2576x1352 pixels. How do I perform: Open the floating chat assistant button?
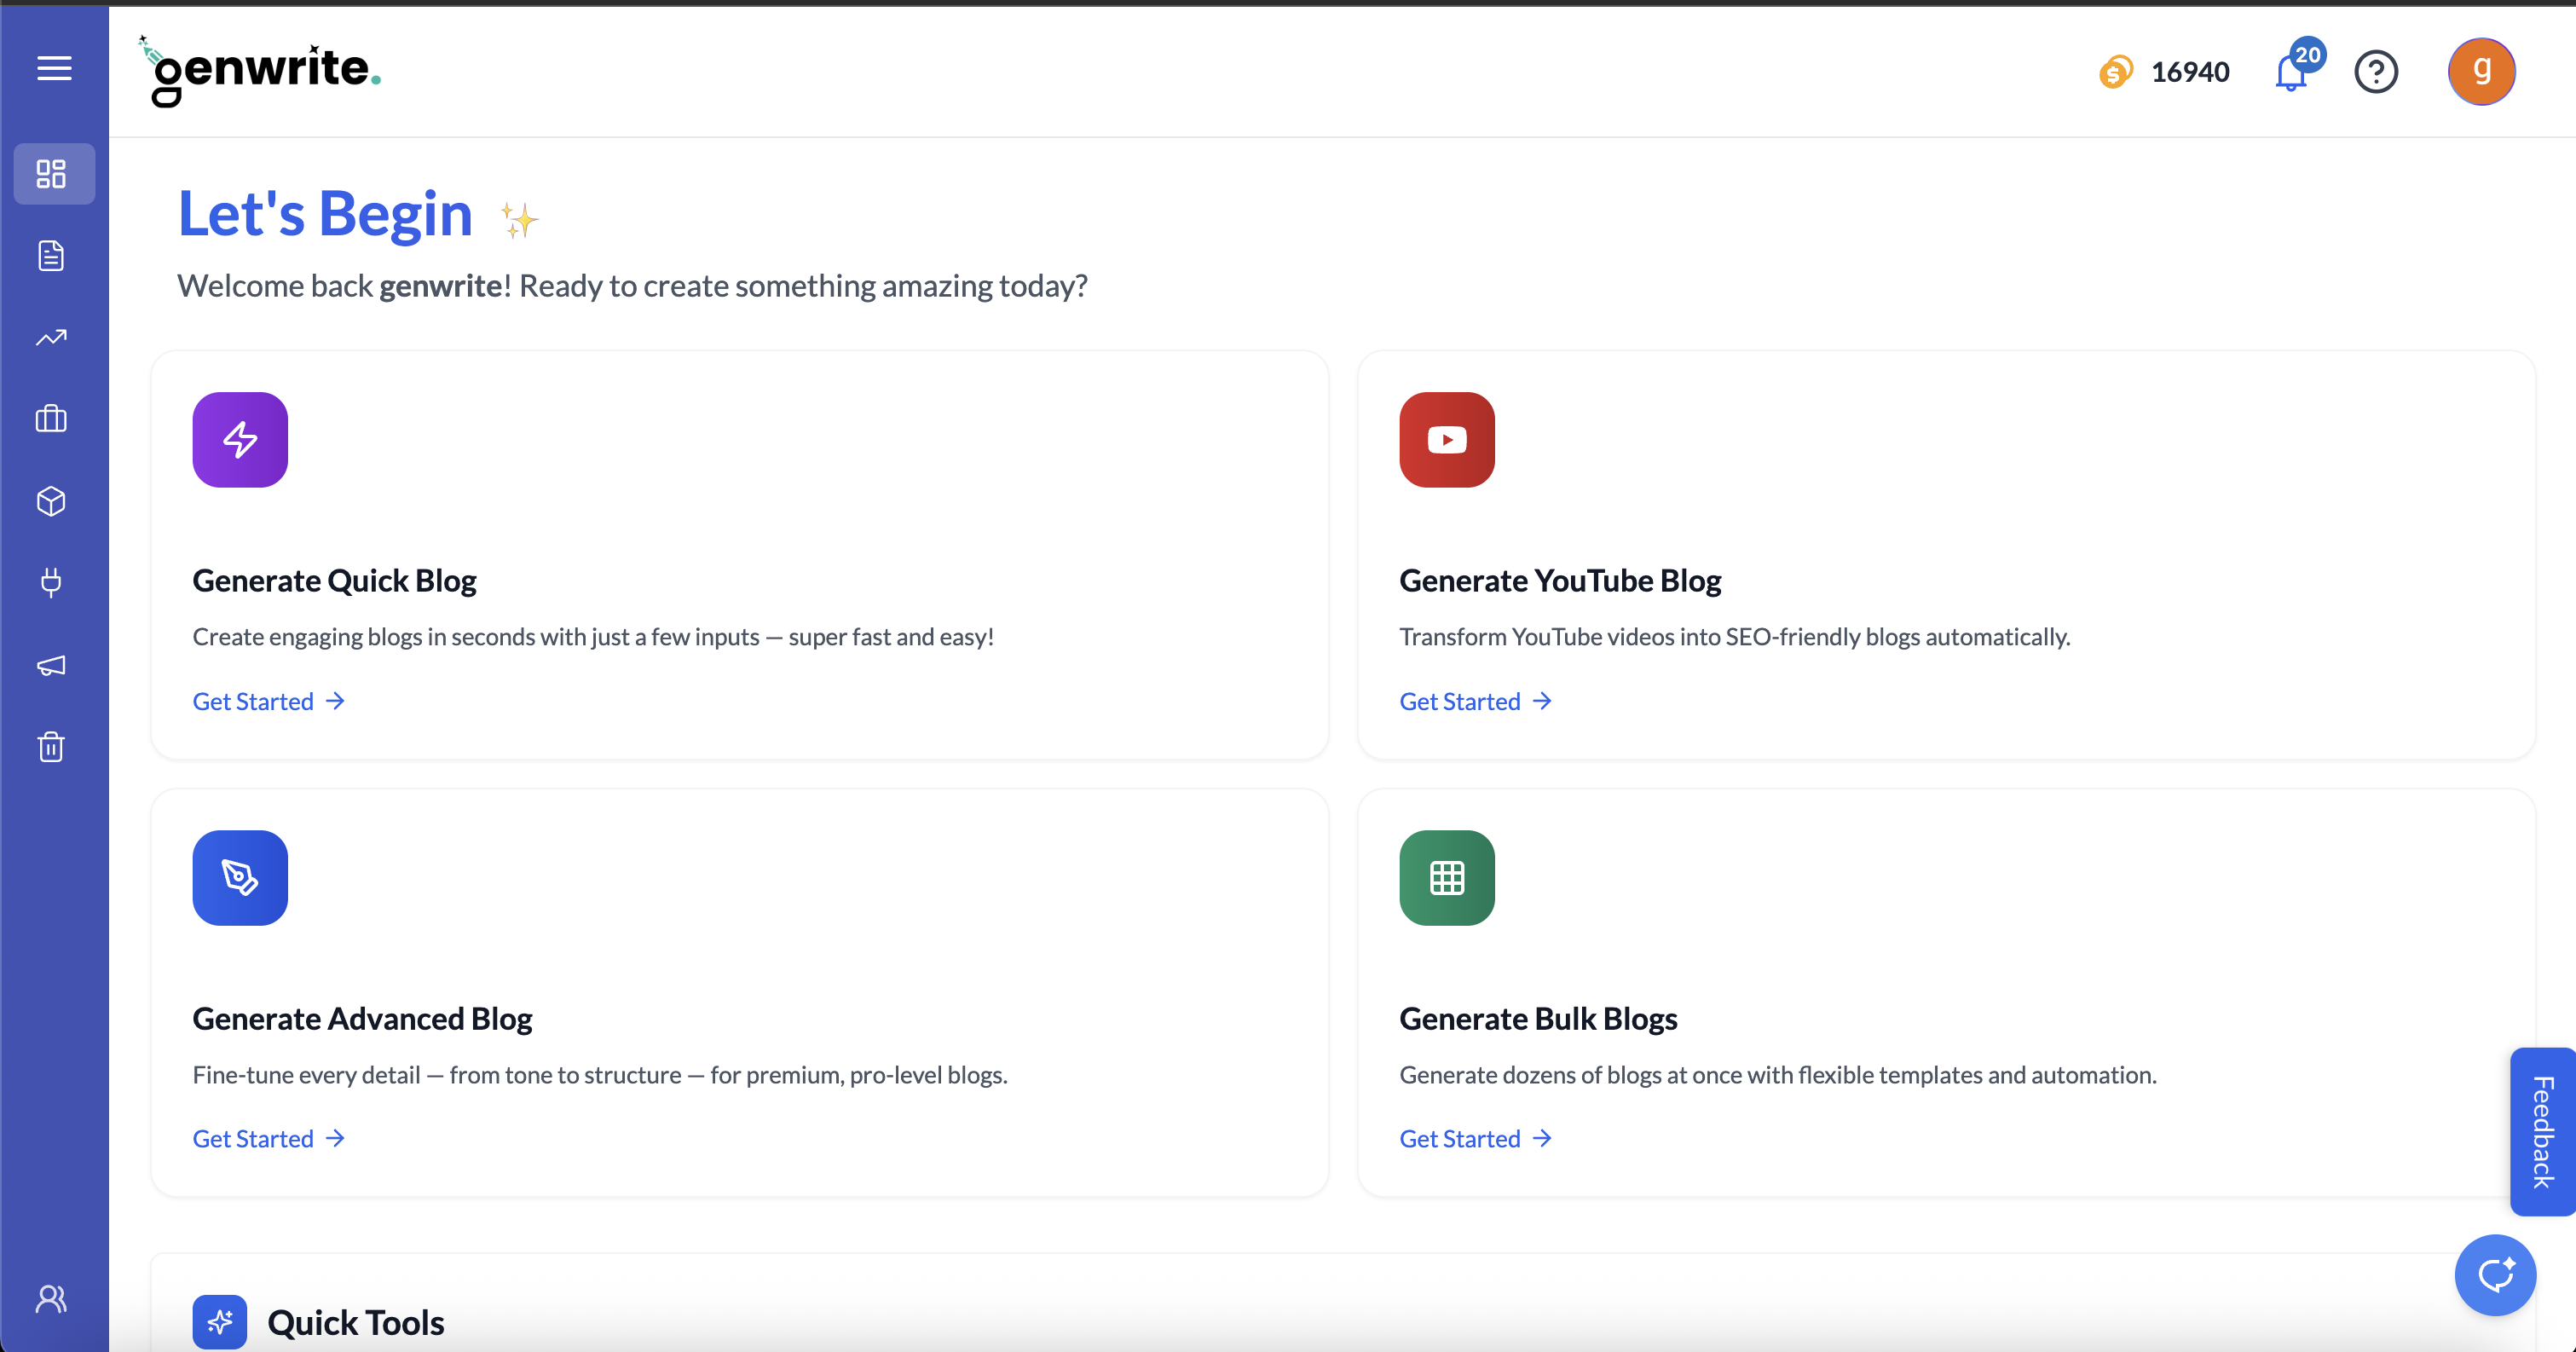tap(2494, 1274)
